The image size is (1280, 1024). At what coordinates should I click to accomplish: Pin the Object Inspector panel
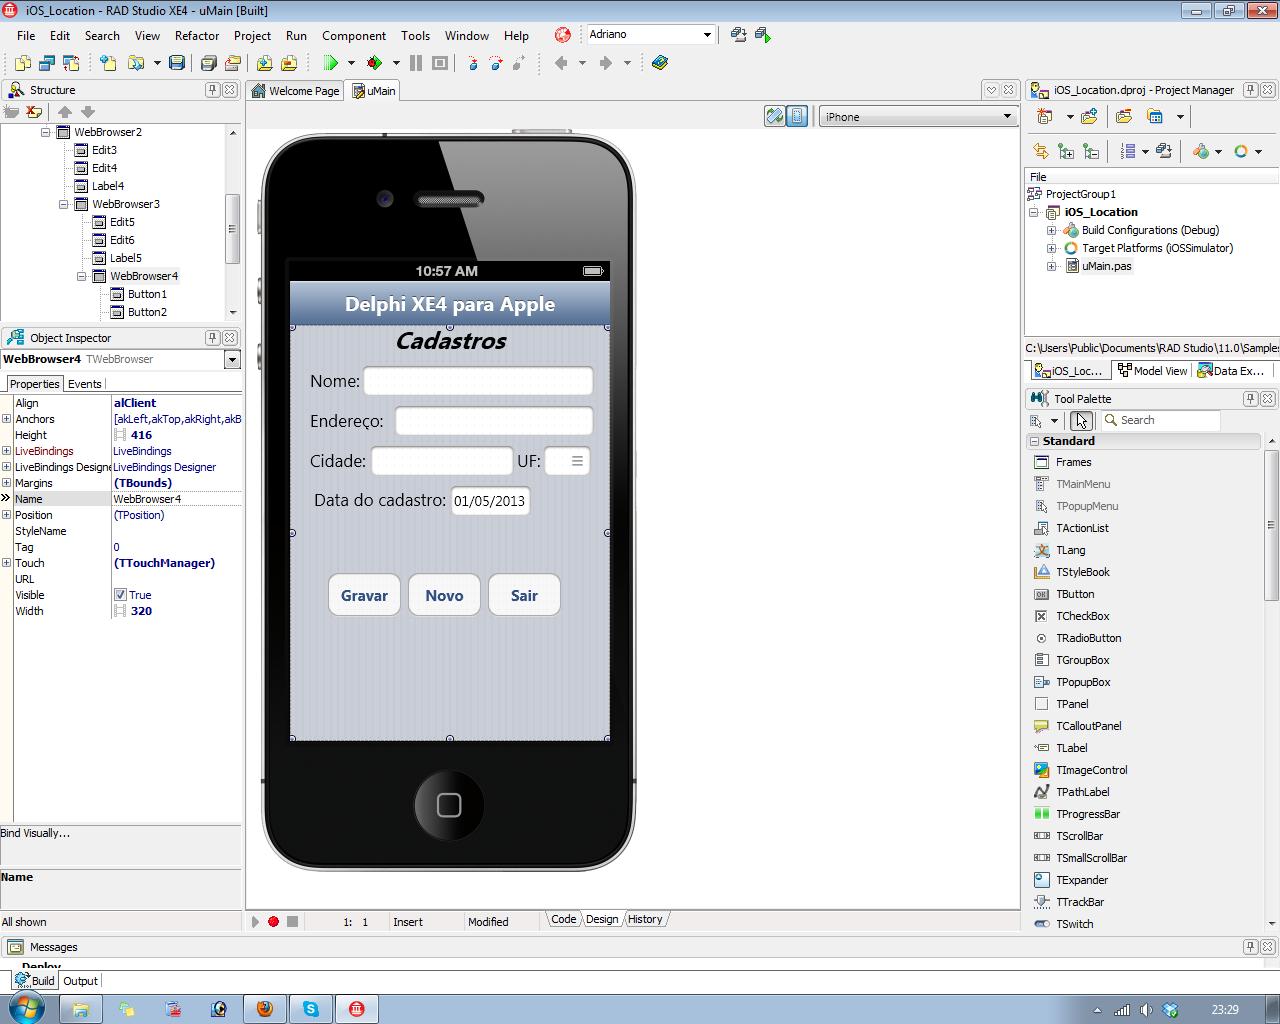[212, 338]
